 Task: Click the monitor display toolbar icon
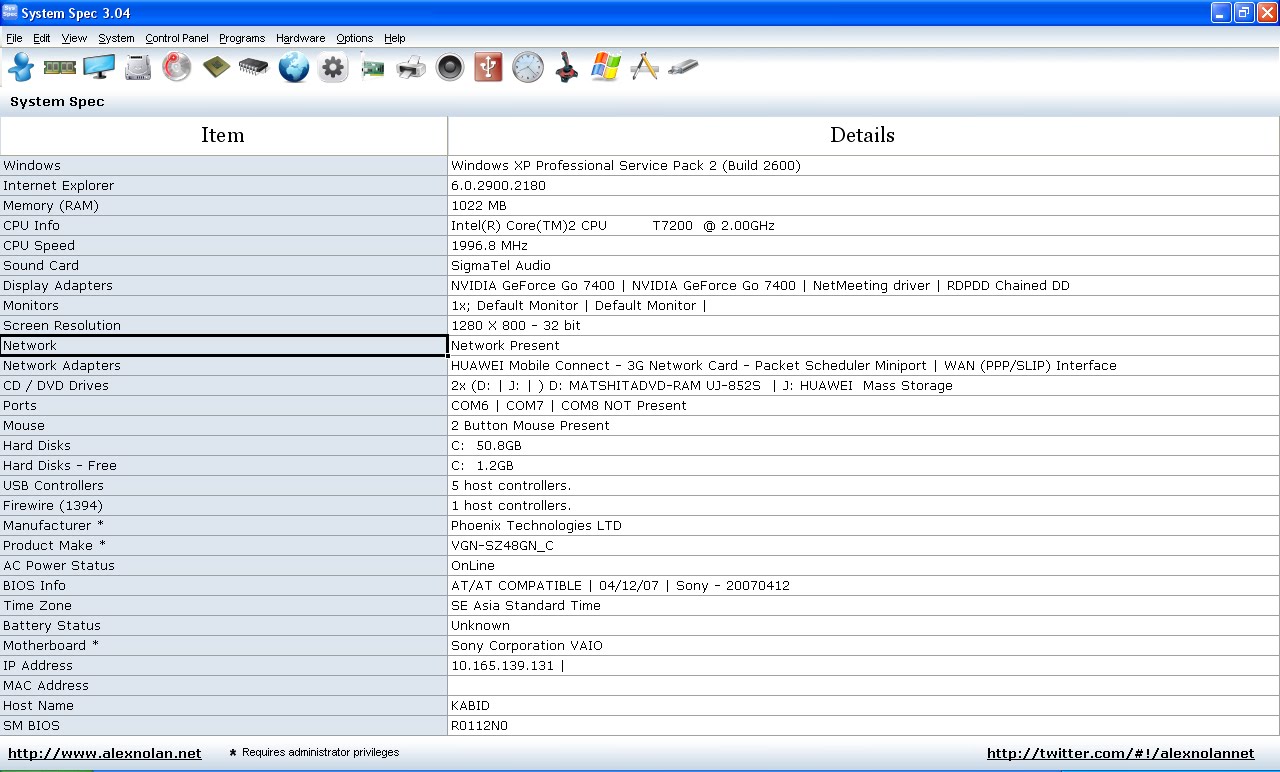coord(99,67)
